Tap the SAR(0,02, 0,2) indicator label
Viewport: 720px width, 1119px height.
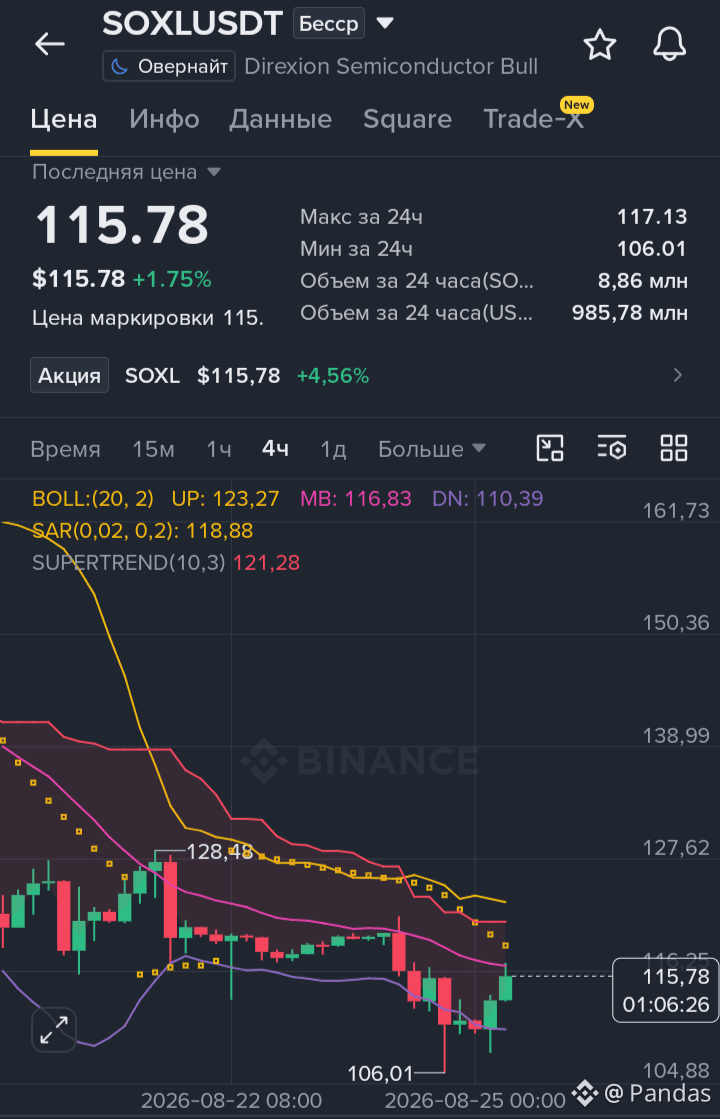click(x=143, y=531)
